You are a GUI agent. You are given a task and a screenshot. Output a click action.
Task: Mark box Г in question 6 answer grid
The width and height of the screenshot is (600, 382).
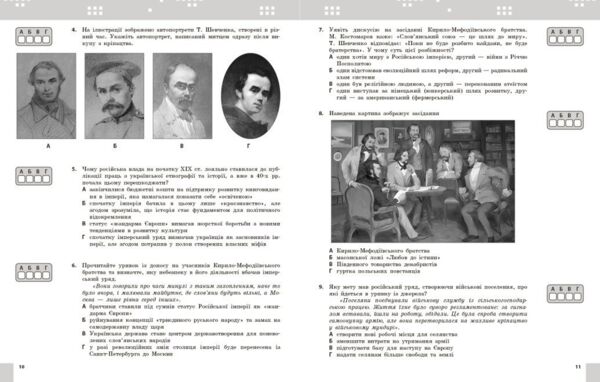[46, 275]
